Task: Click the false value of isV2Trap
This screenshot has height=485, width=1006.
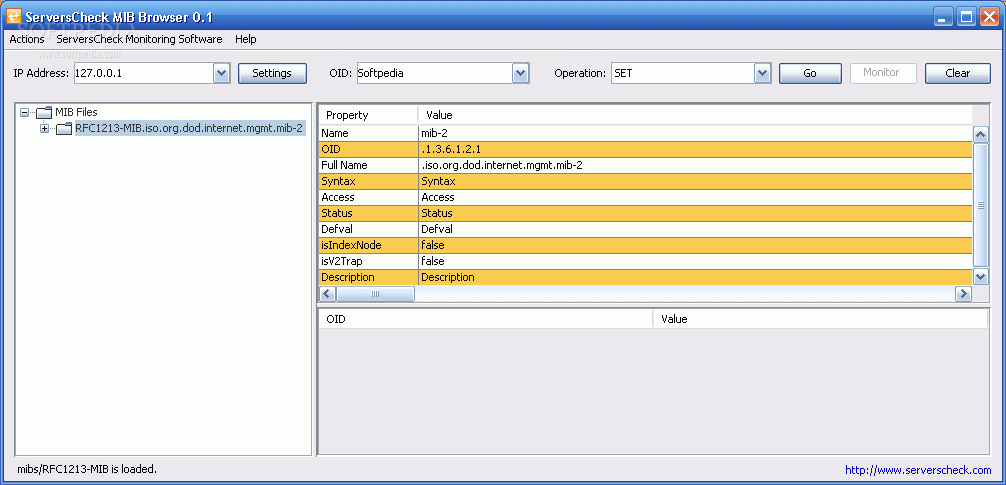Action: coord(695,262)
